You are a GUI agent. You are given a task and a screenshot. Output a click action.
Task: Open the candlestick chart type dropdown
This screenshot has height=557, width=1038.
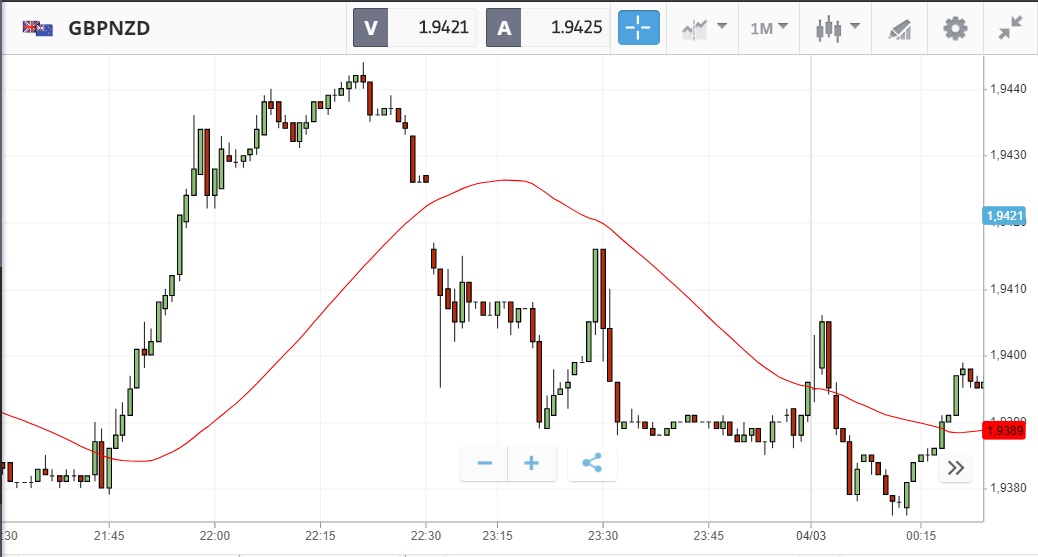coord(837,28)
